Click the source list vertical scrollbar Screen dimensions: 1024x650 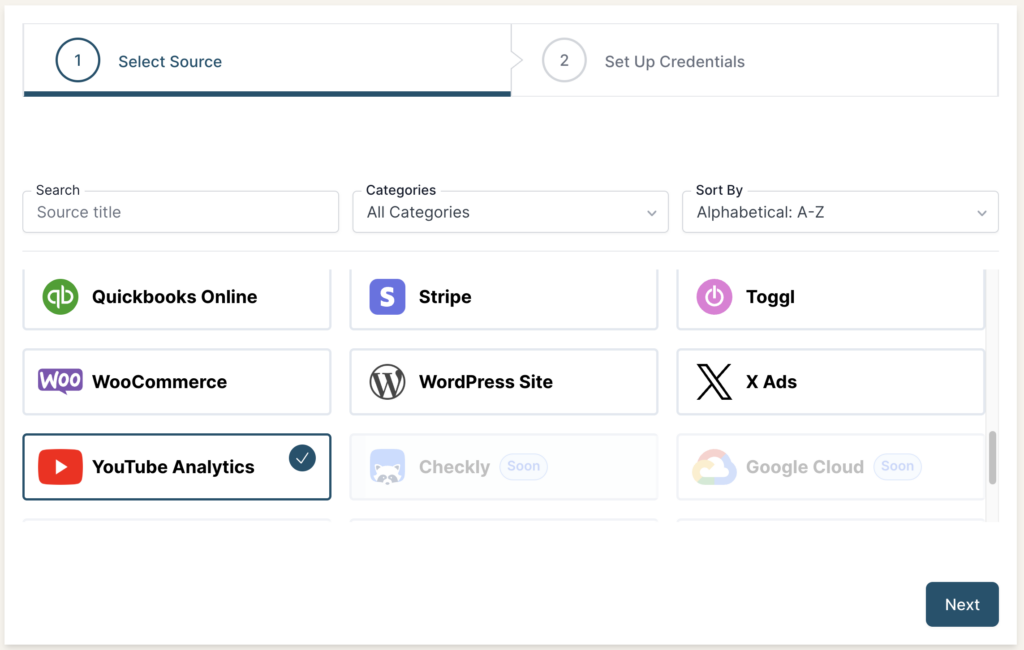point(992,458)
